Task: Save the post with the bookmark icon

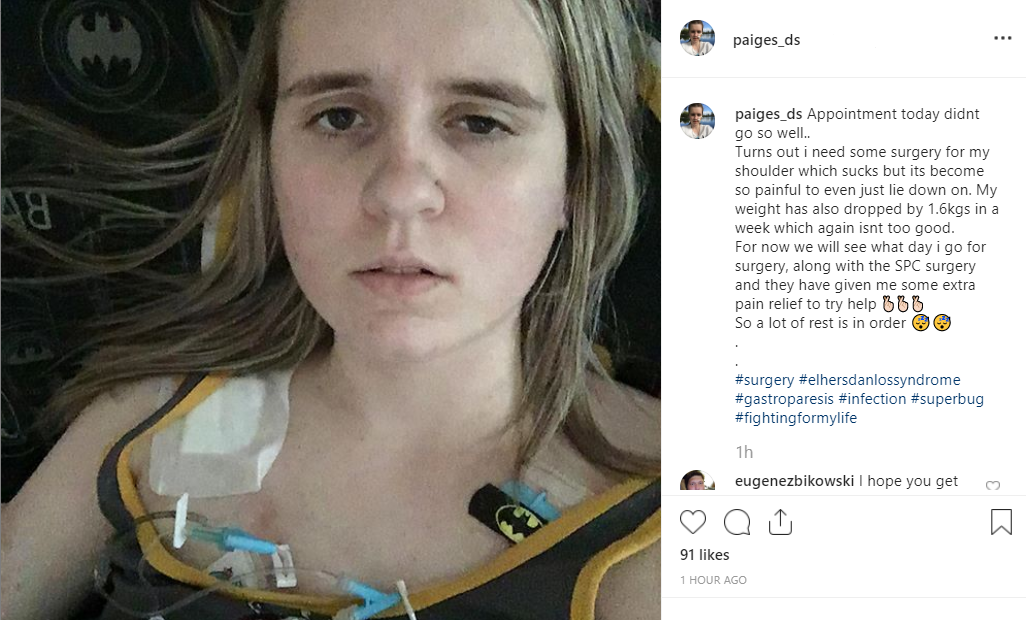Action: tap(1001, 522)
